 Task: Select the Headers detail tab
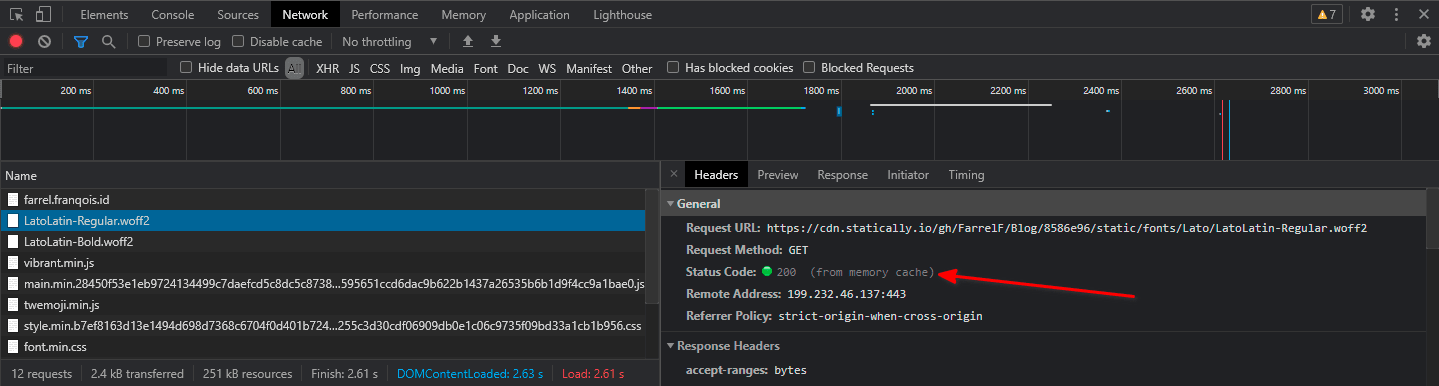716,174
